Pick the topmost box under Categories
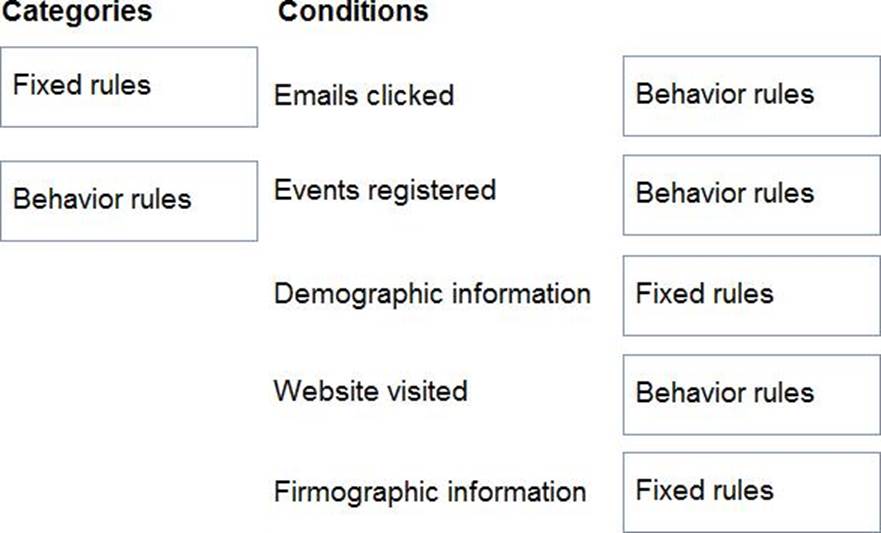The height and width of the screenshot is (533, 881). (128, 87)
